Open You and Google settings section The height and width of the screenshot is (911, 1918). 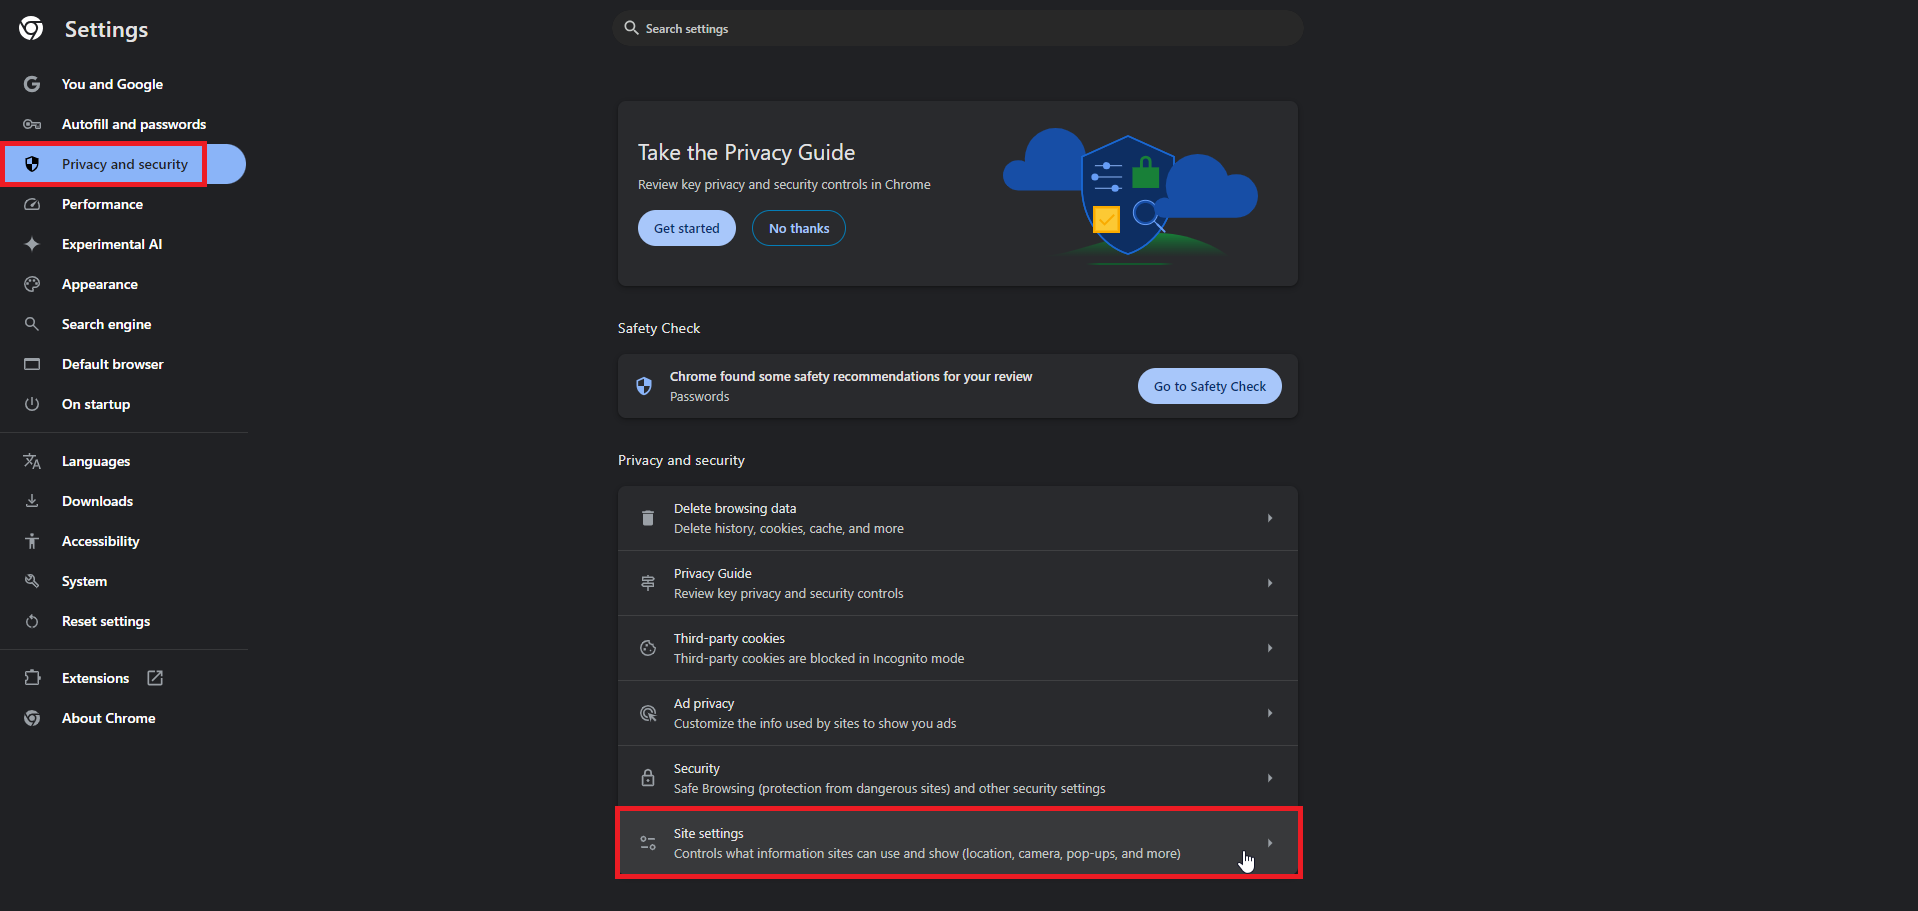(x=112, y=84)
